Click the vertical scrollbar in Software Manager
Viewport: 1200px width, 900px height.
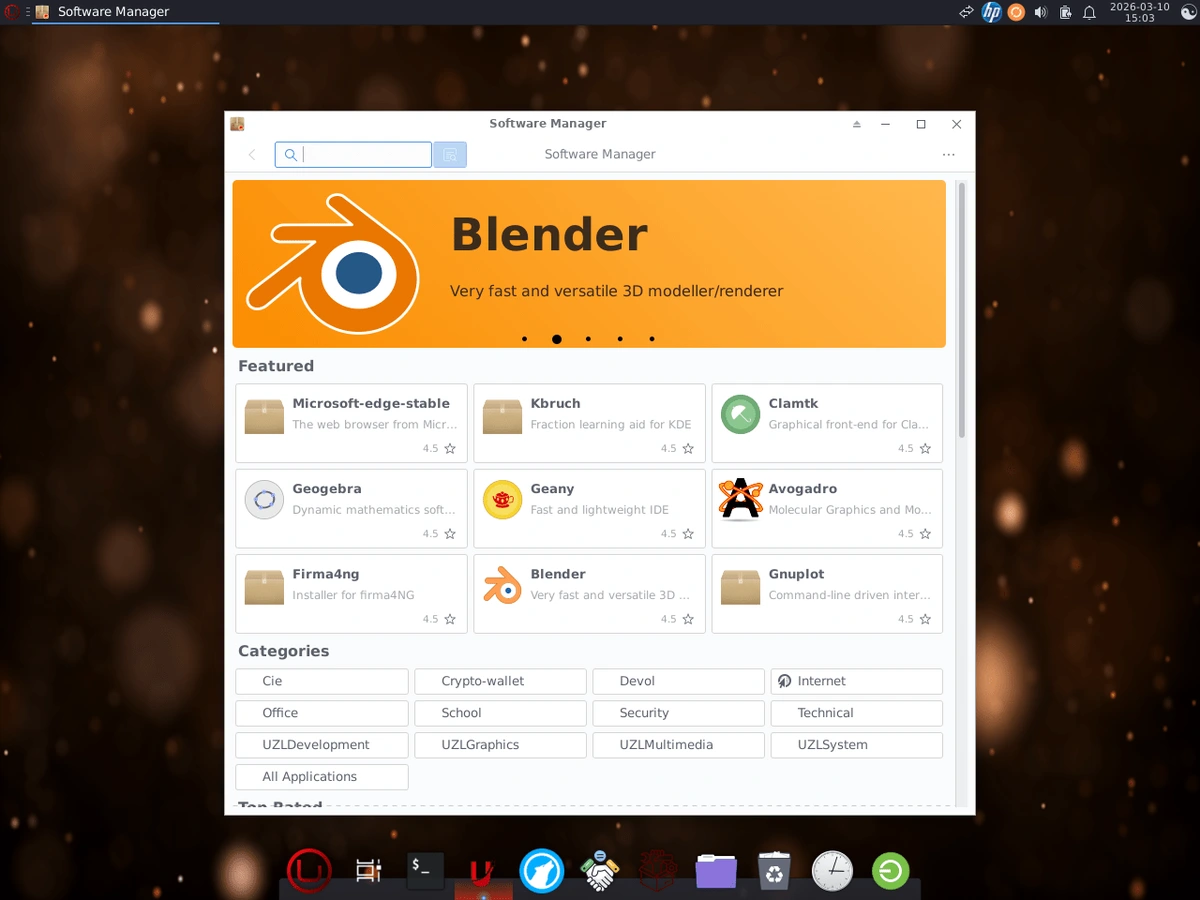click(962, 310)
